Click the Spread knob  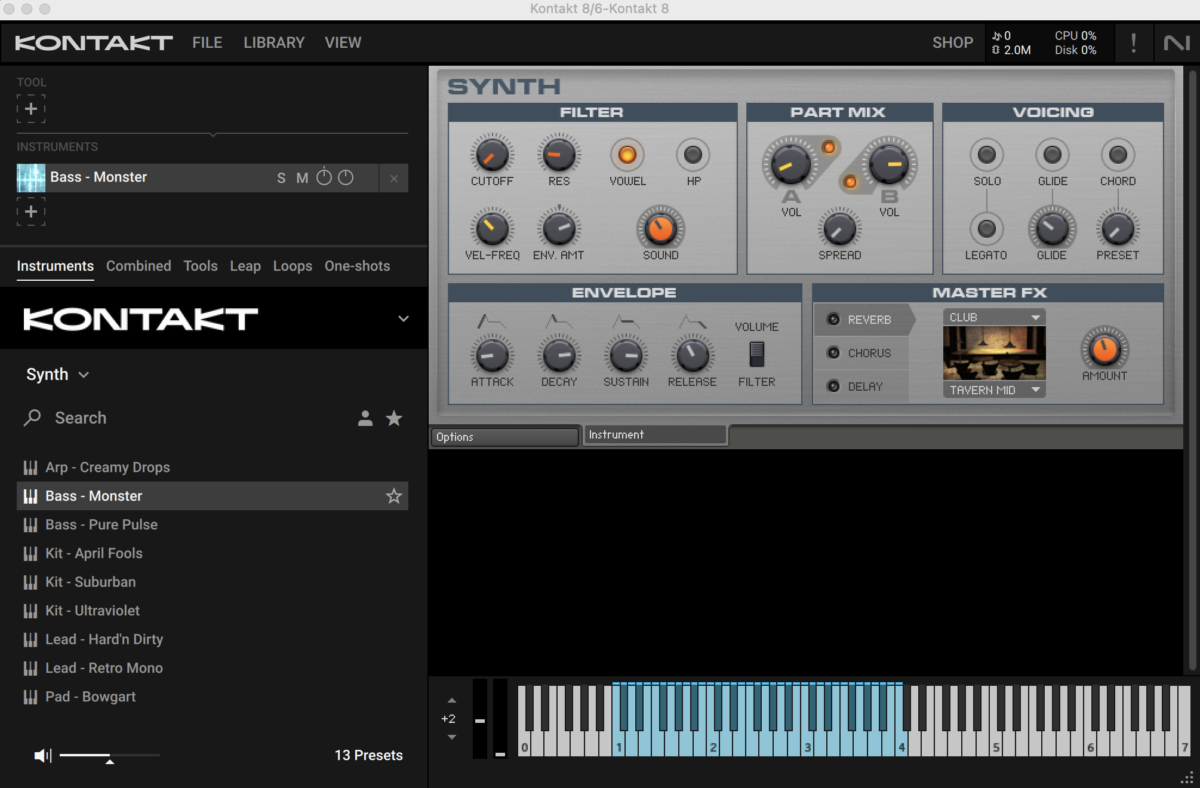point(839,229)
